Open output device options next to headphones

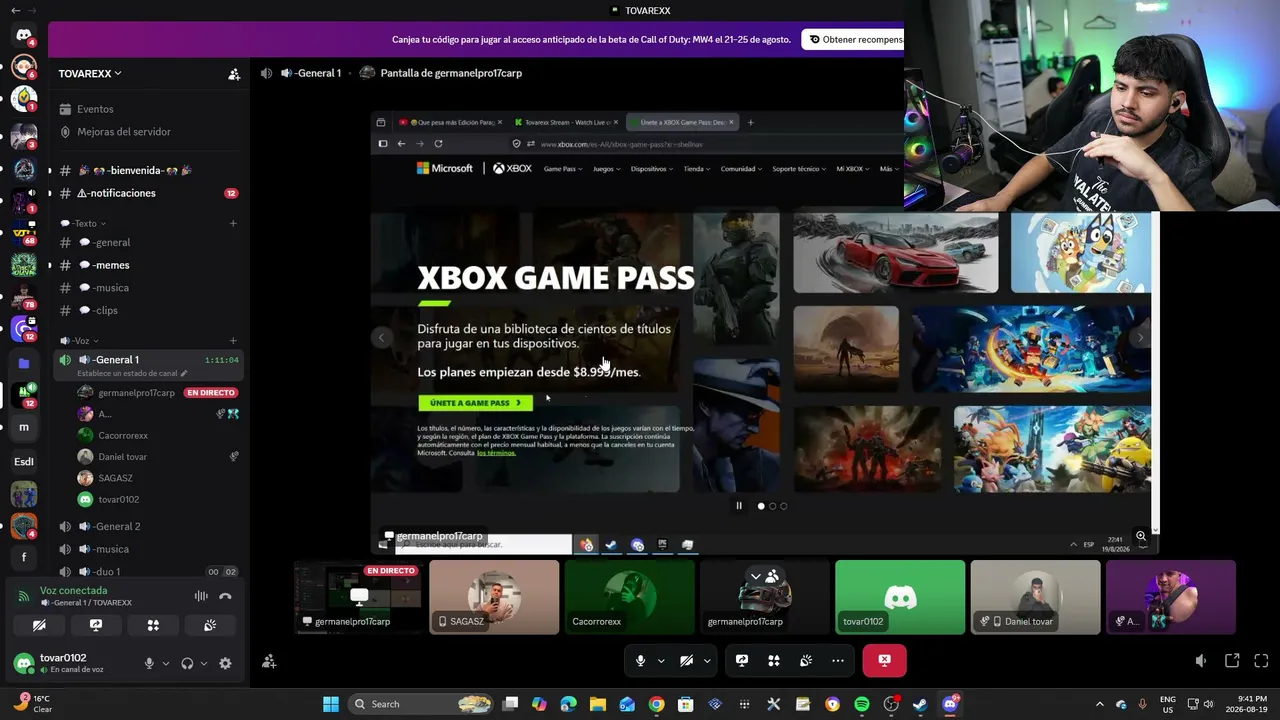tap(204, 663)
